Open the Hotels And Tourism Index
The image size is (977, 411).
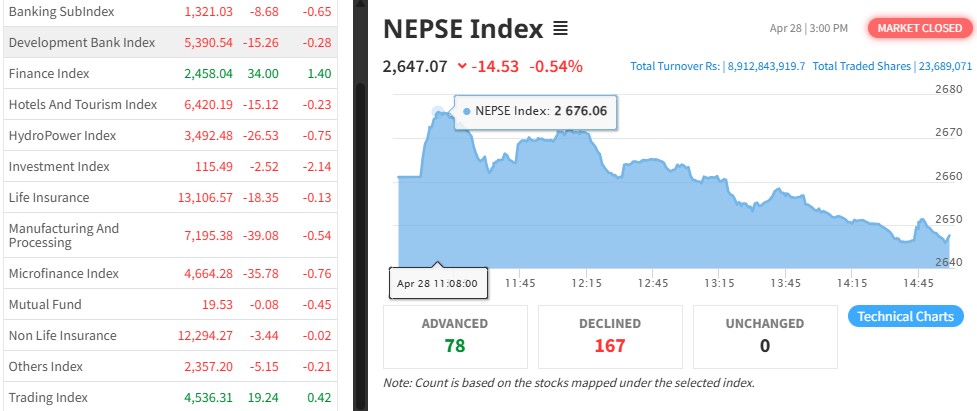170,105
